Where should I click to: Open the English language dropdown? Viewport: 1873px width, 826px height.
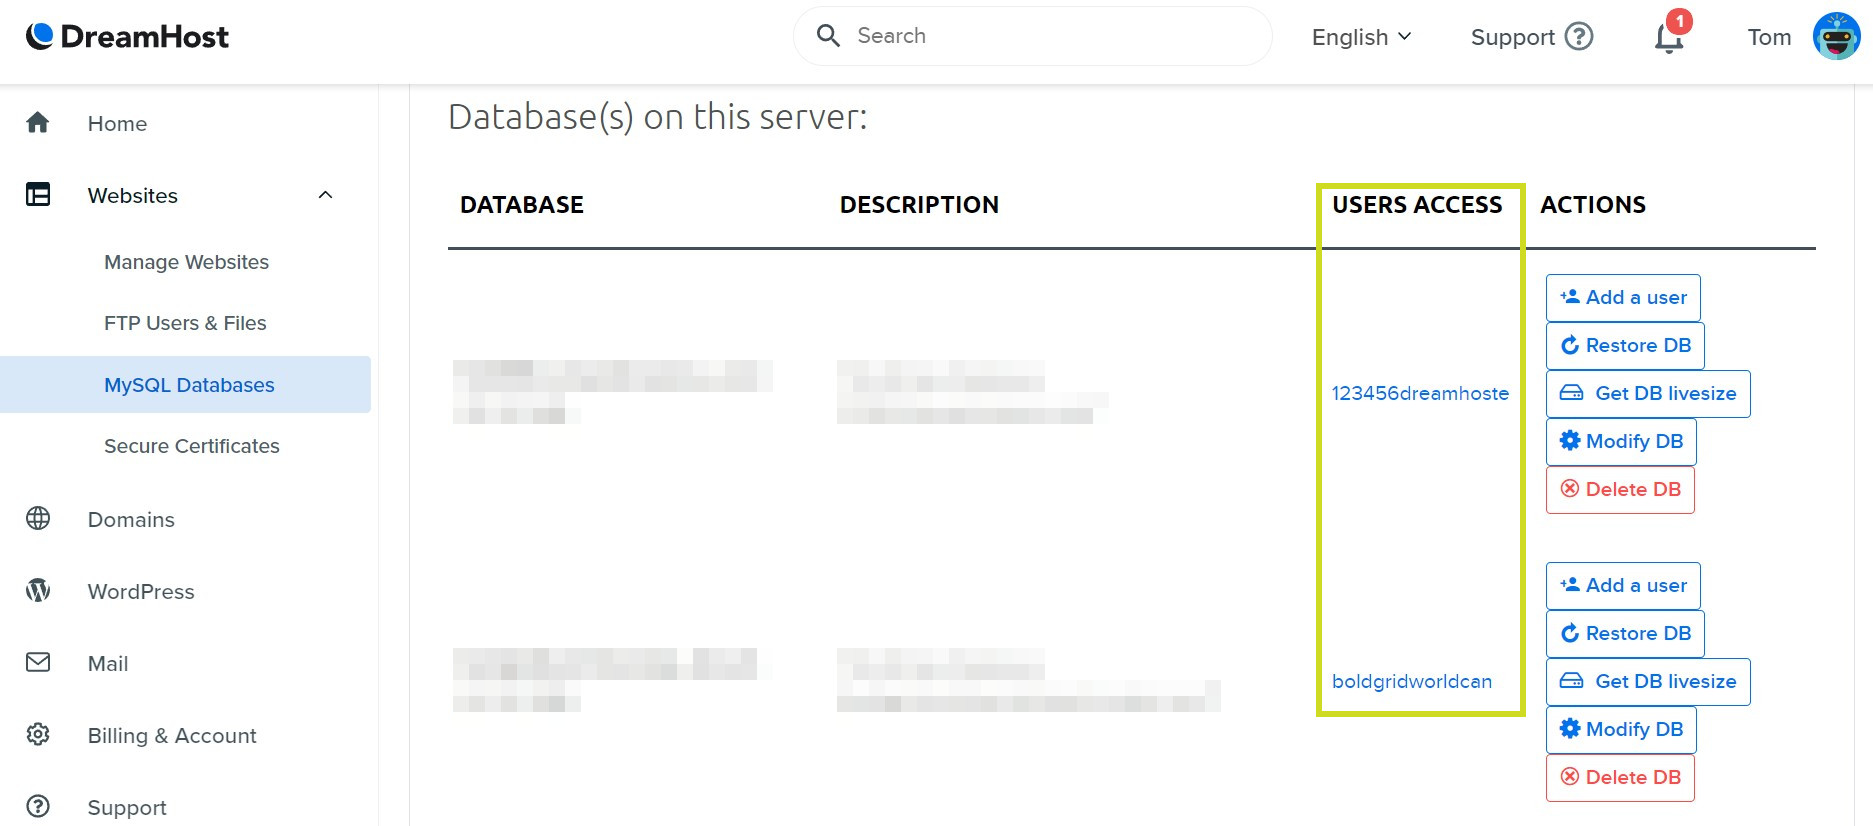pyautogui.click(x=1361, y=37)
